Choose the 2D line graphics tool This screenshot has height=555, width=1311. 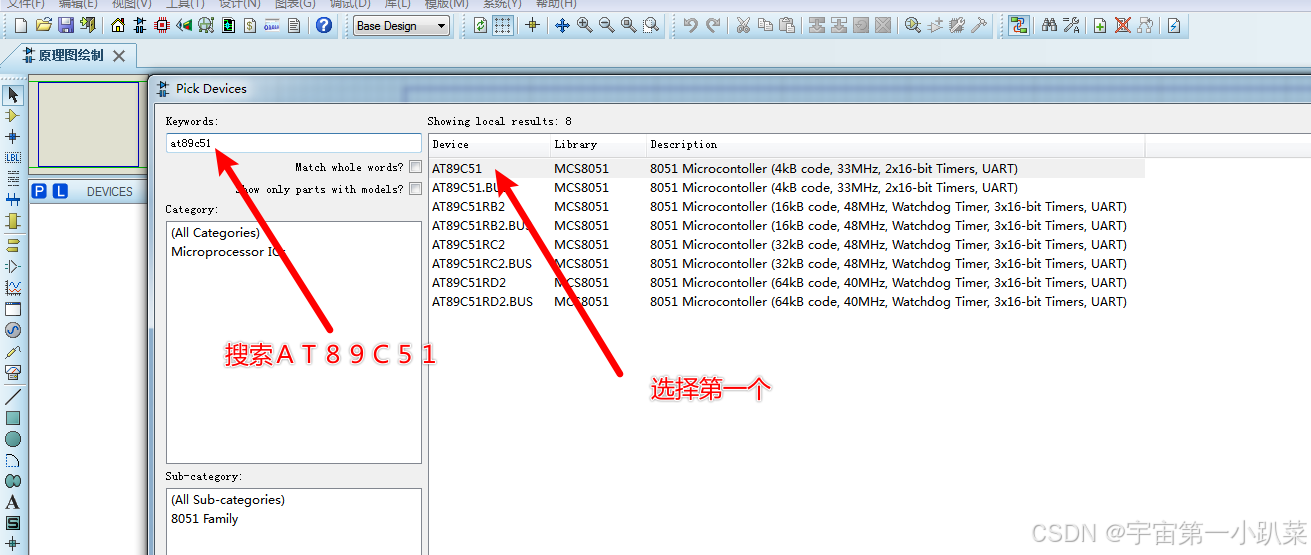tap(13, 397)
